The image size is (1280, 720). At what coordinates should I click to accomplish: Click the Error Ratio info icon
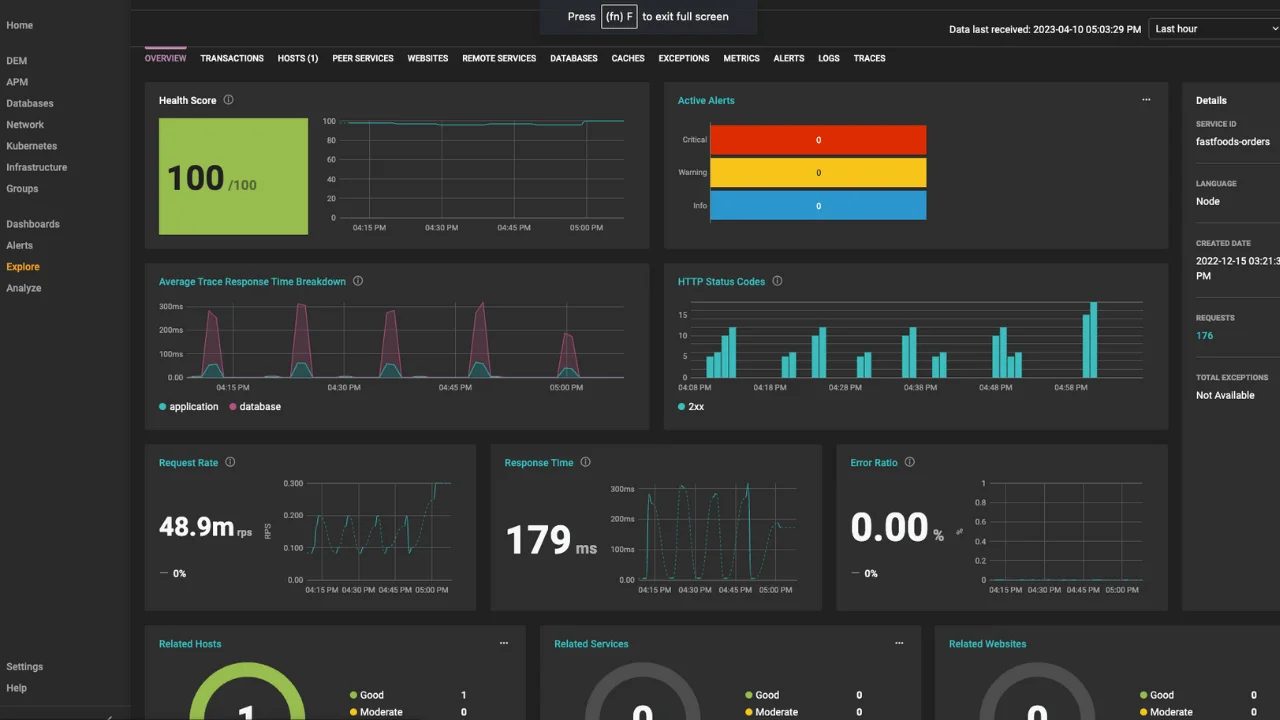coord(910,462)
